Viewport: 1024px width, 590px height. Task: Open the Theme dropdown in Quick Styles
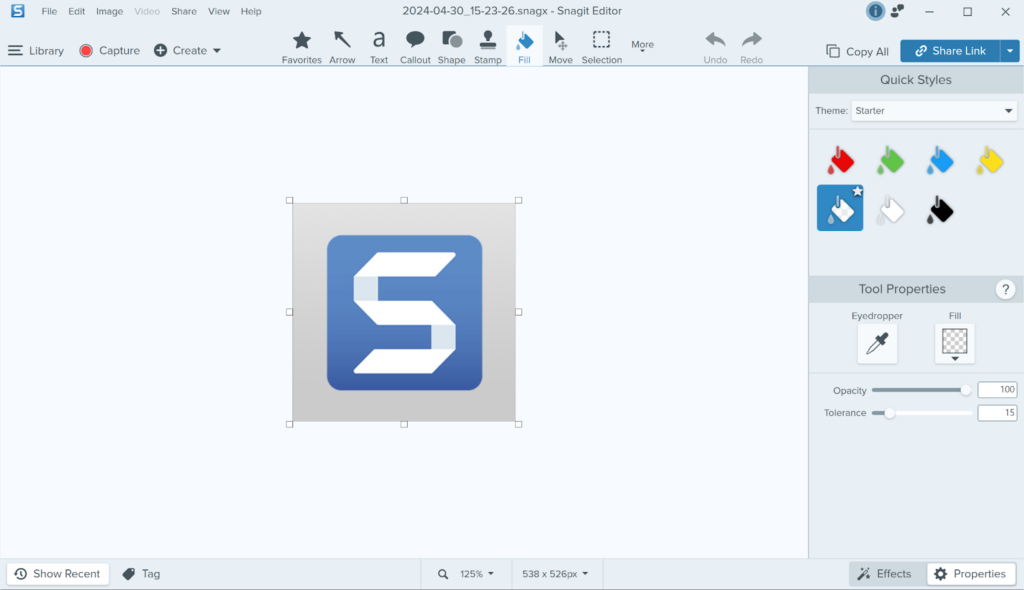point(933,110)
